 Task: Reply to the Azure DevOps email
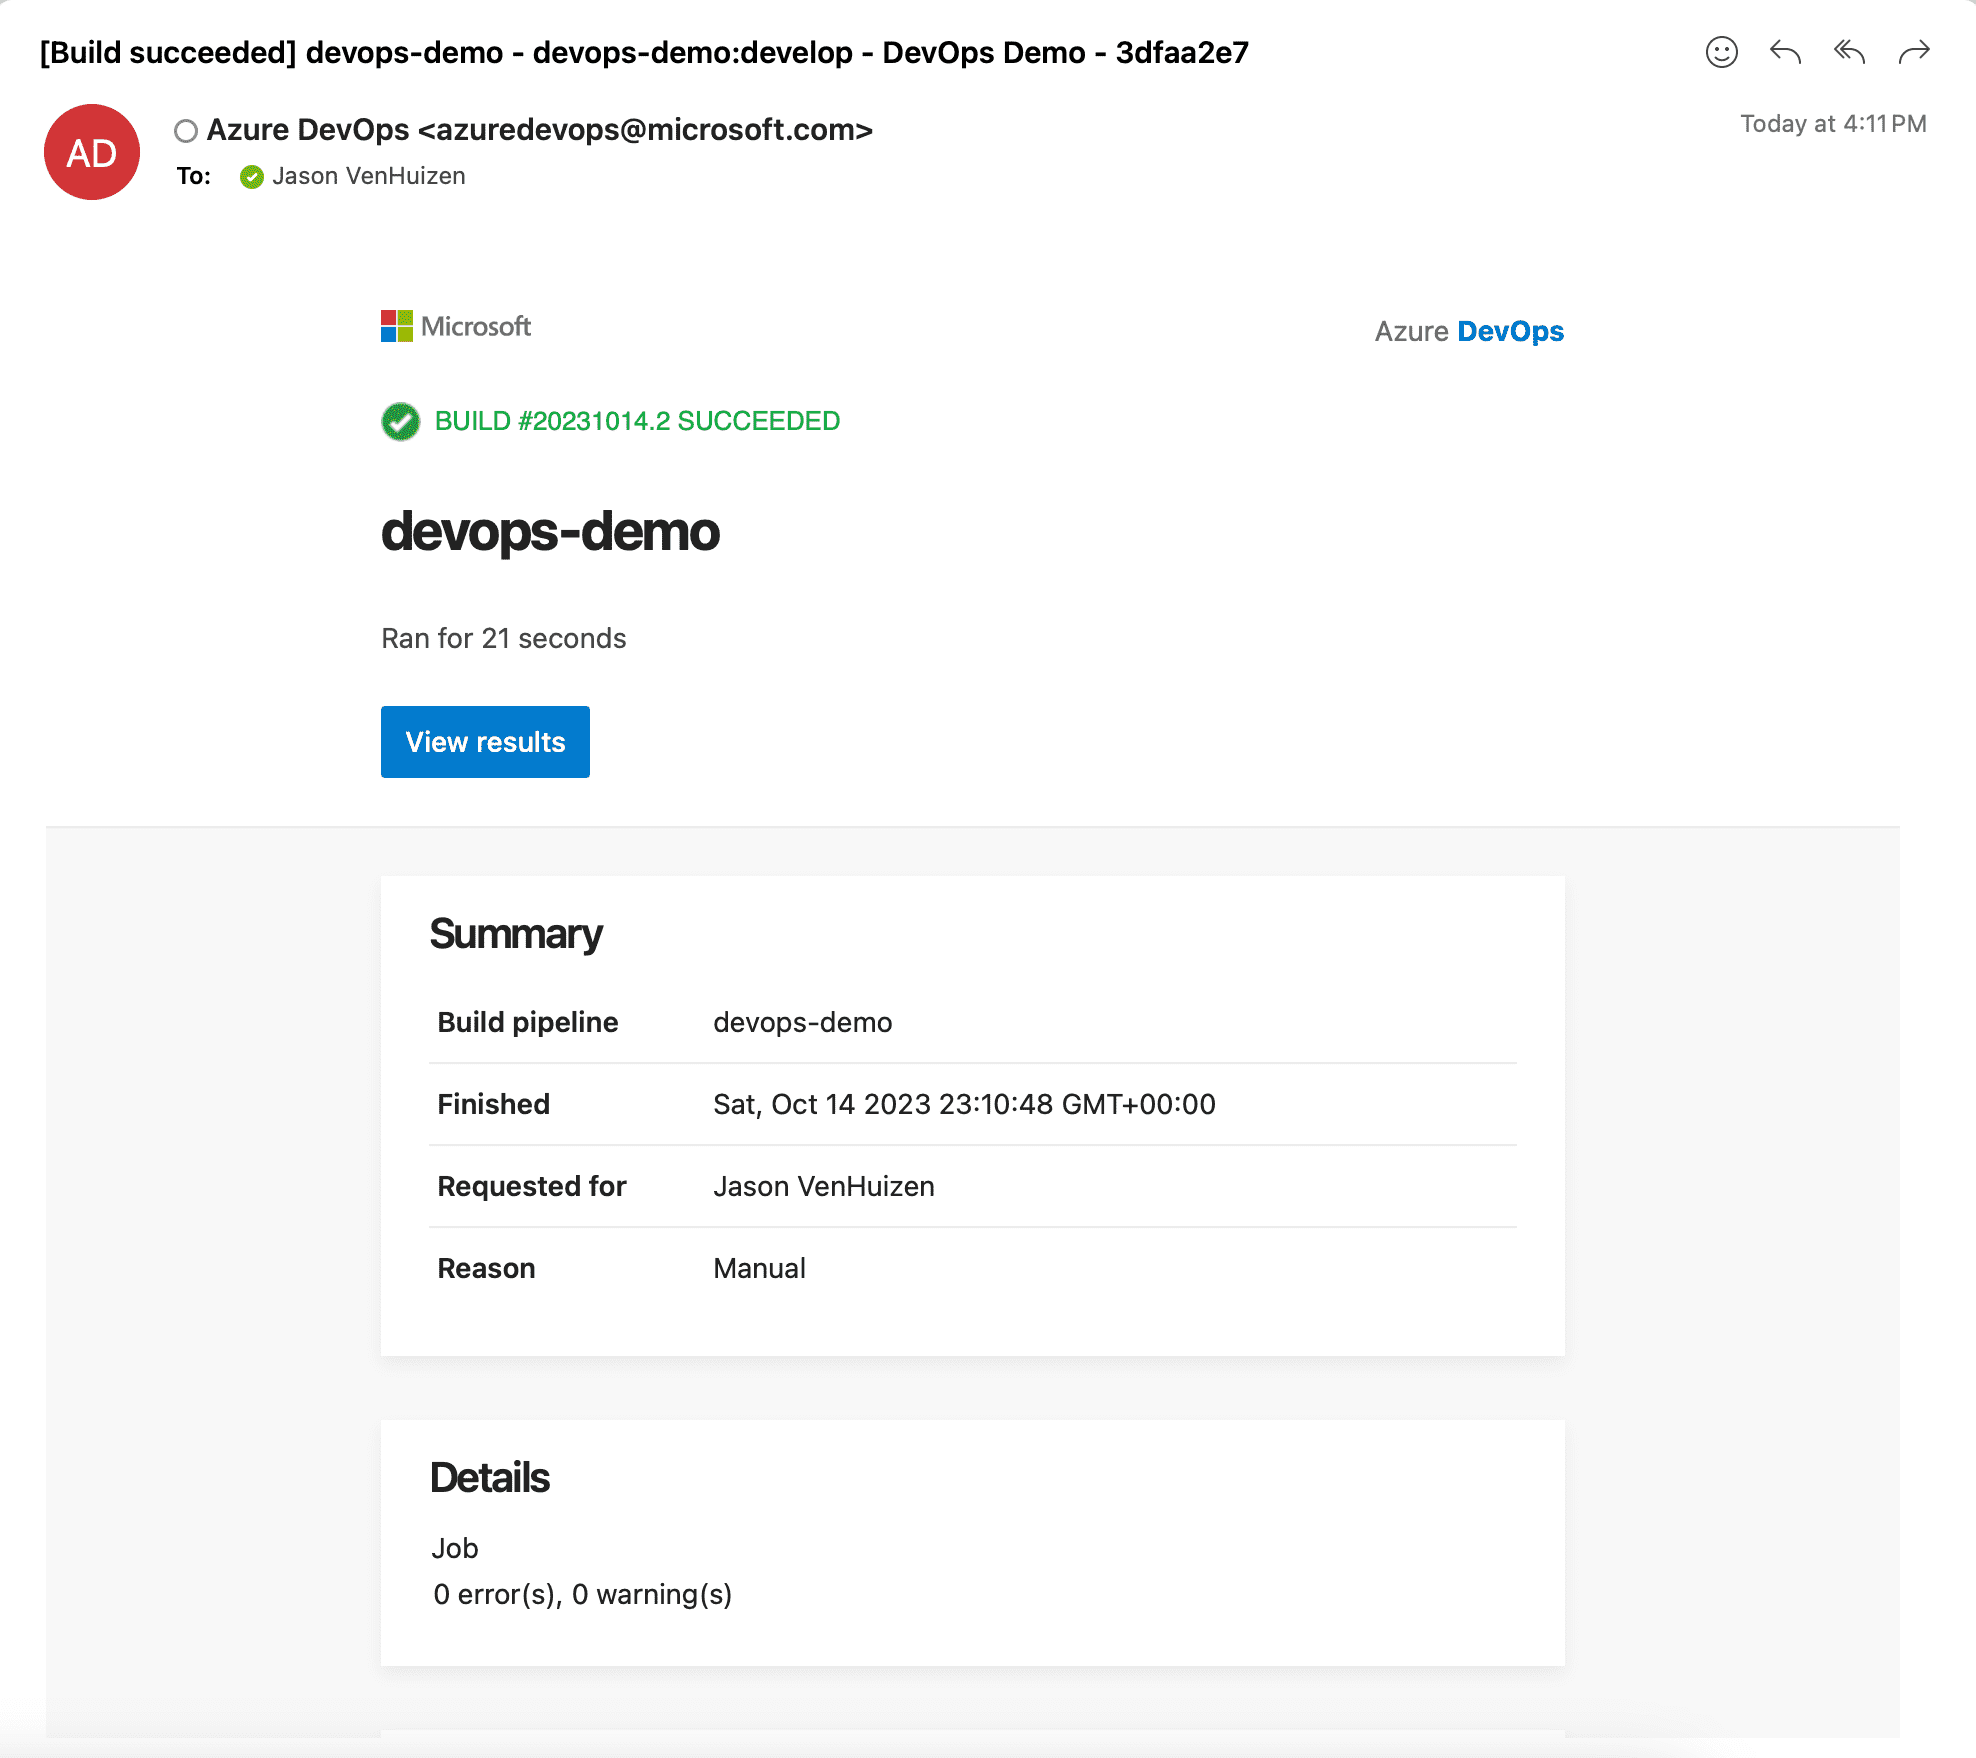click(1785, 52)
